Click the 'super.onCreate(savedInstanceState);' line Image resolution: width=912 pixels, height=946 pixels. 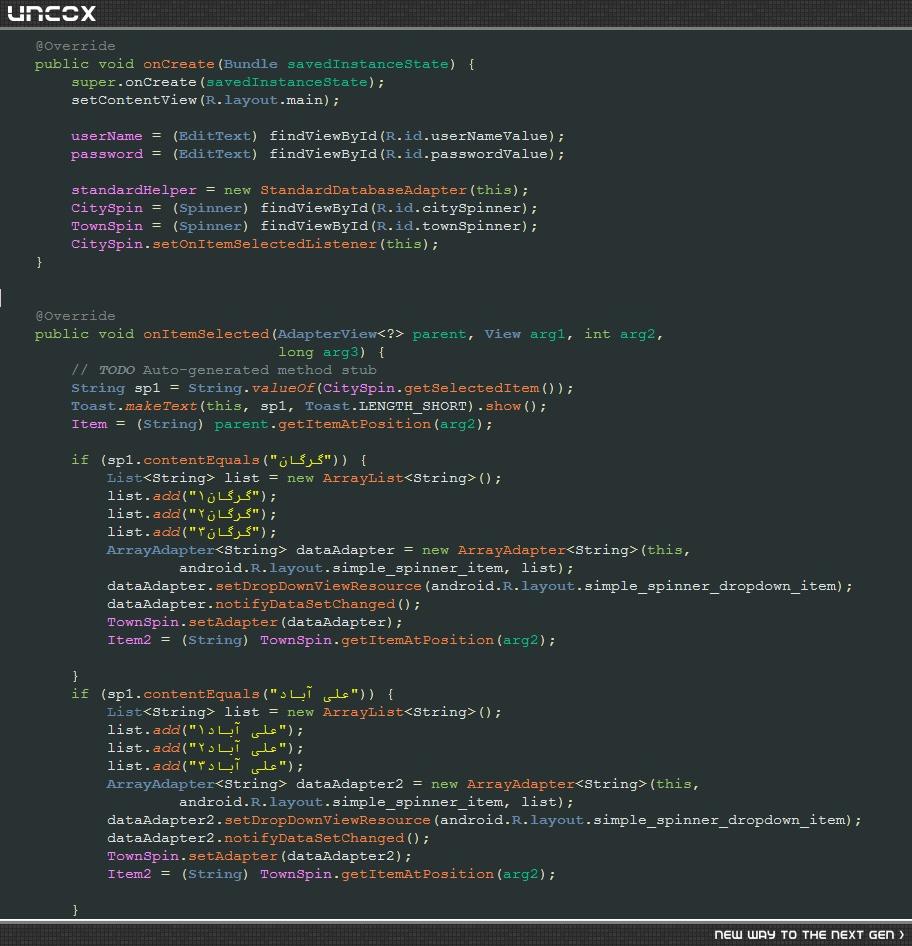(x=227, y=82)
